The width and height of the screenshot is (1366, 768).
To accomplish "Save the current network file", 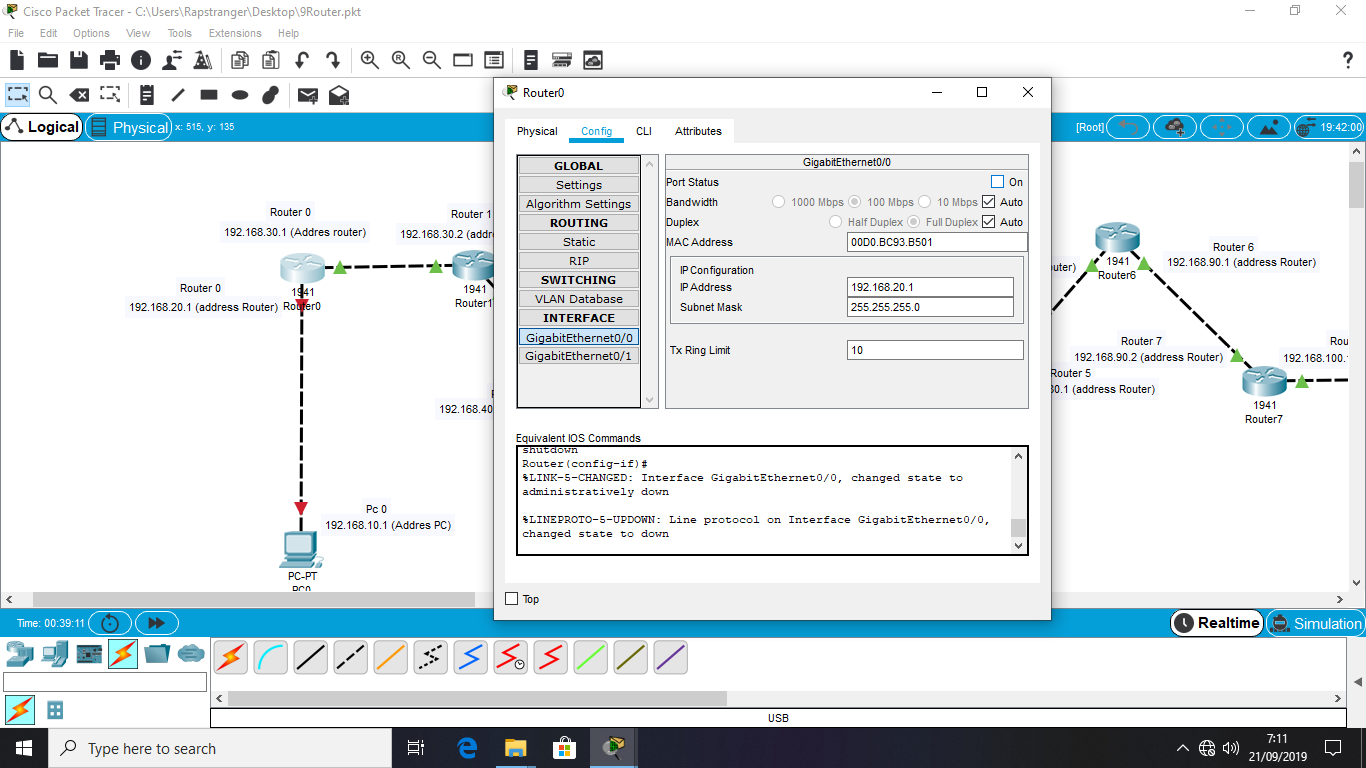I will point(79,60).
